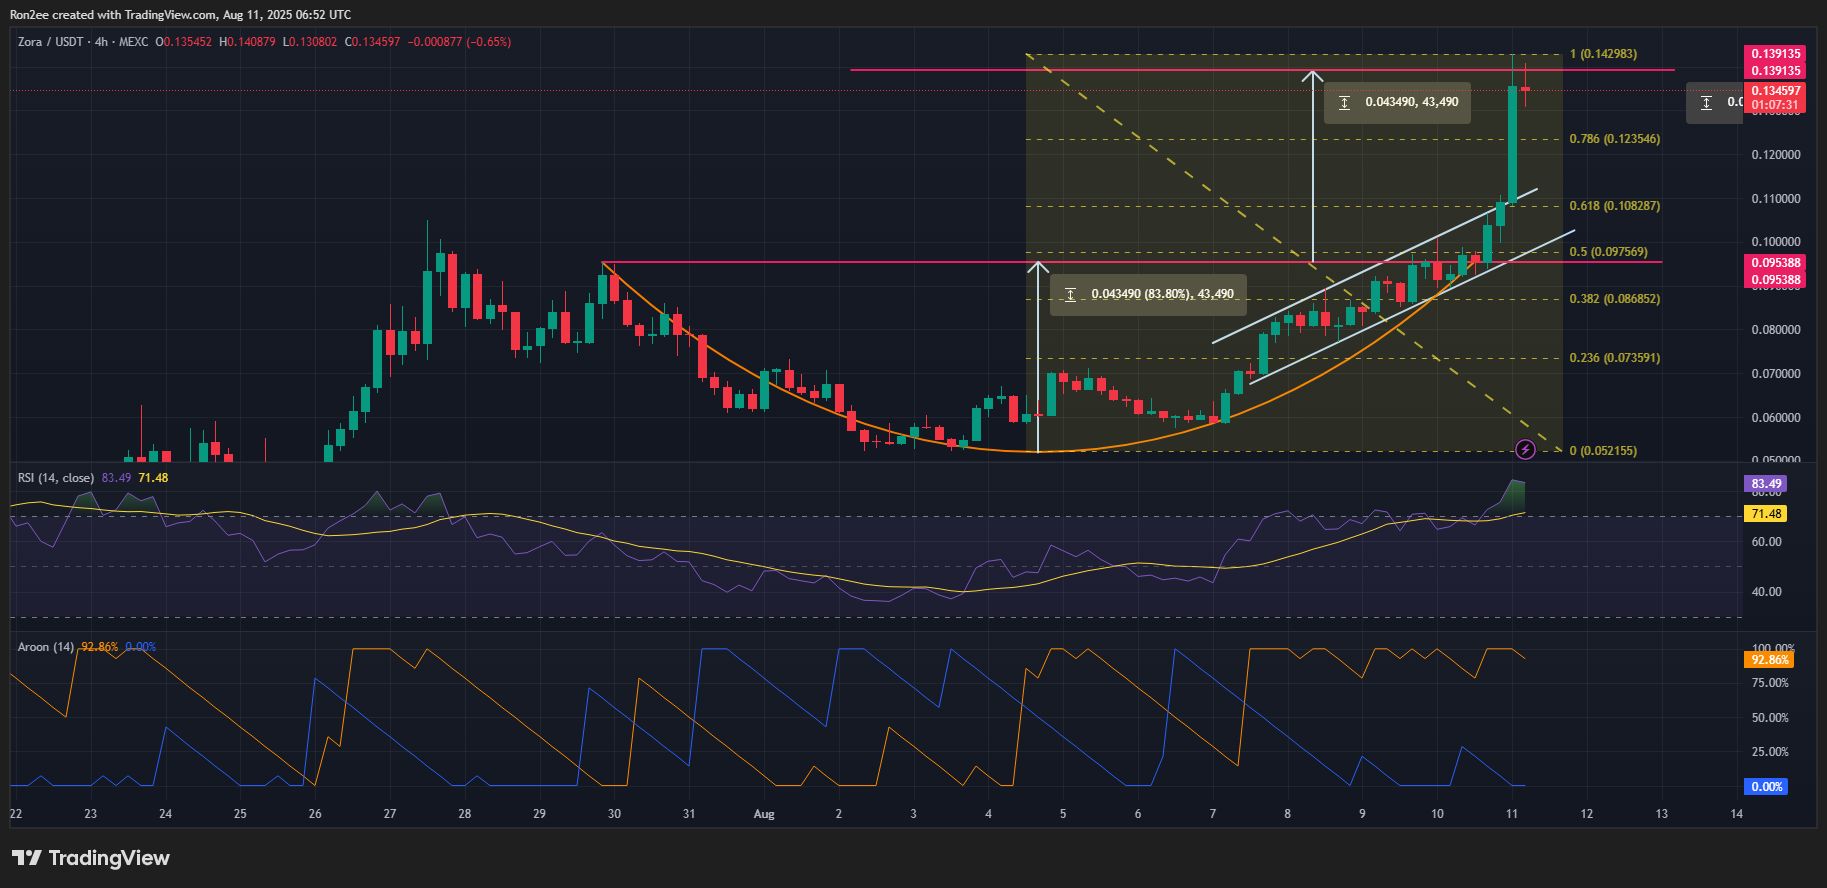Screen dimensions: 1827x888
Task: Click the Aroon legend value 92.86%
Action: click(100, 647)
